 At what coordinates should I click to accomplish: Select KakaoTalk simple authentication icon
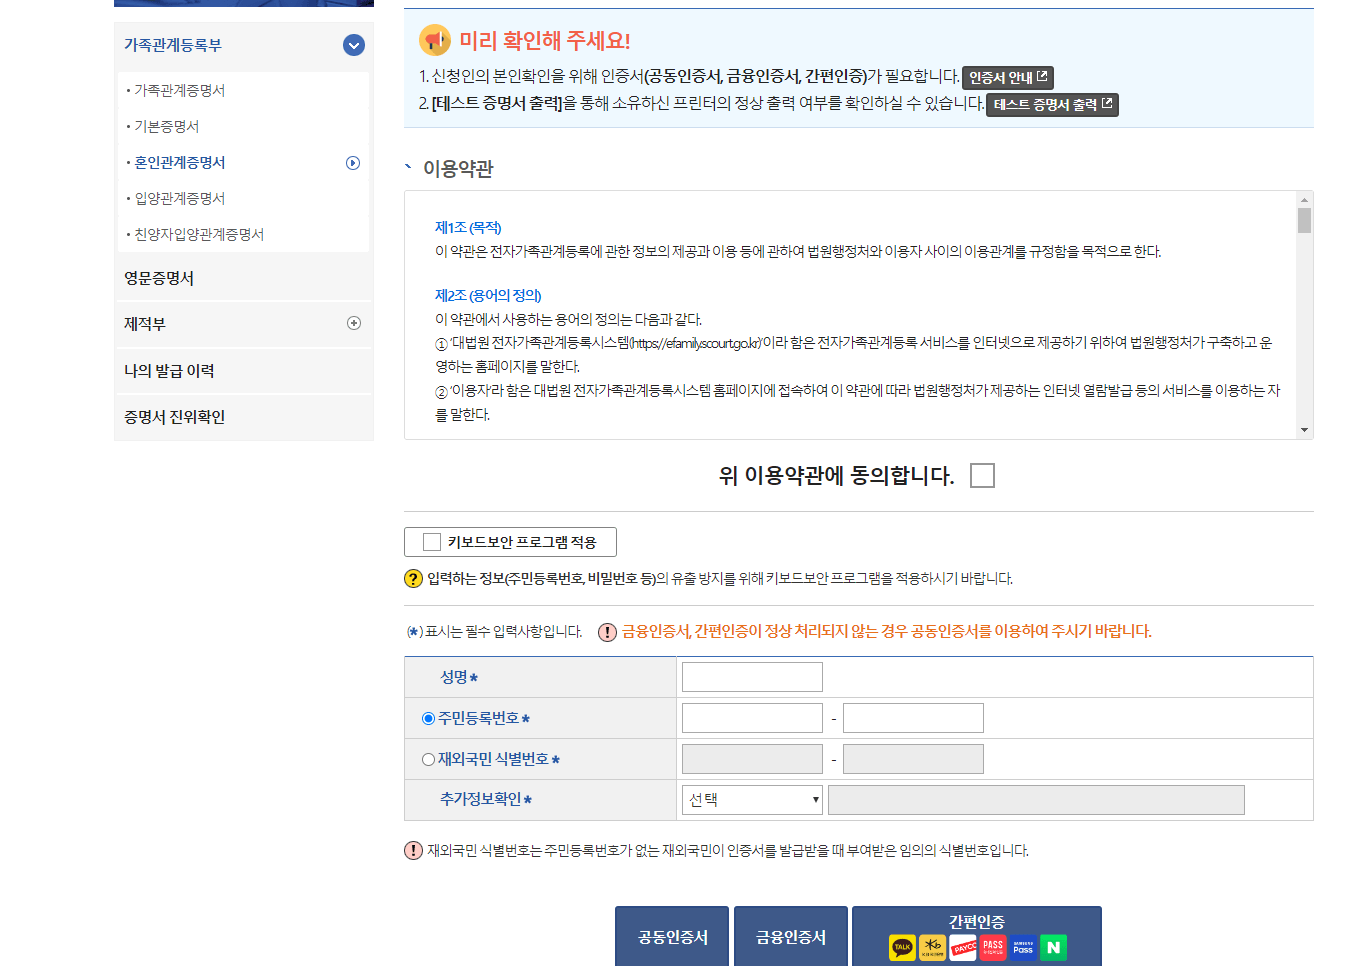pyautogui.click(x=903, y=947)
